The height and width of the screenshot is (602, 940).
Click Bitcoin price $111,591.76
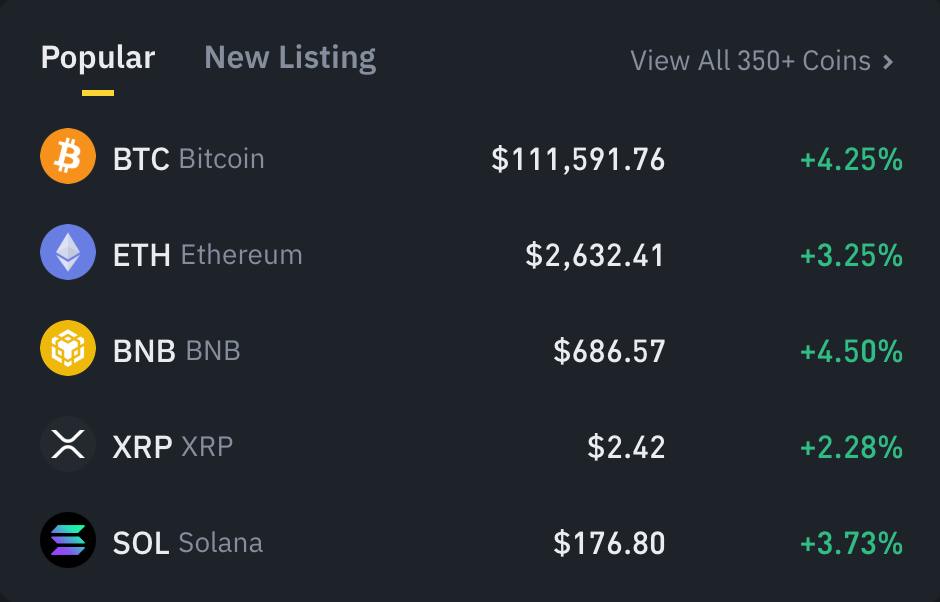[578, 159]
